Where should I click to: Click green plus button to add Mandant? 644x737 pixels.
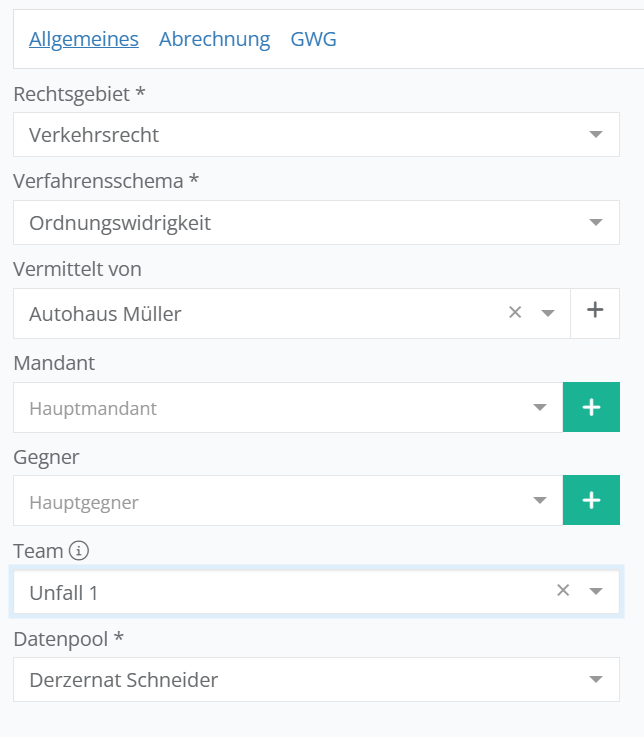coord(591,407)
